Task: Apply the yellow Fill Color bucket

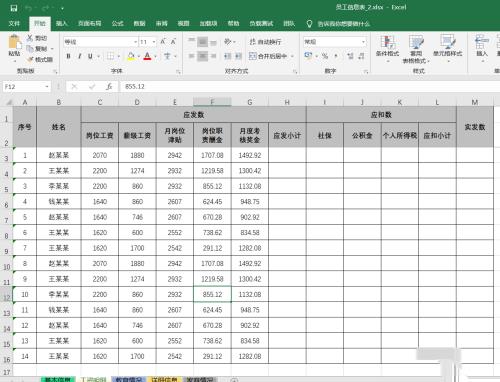Action: click(131, 56)
